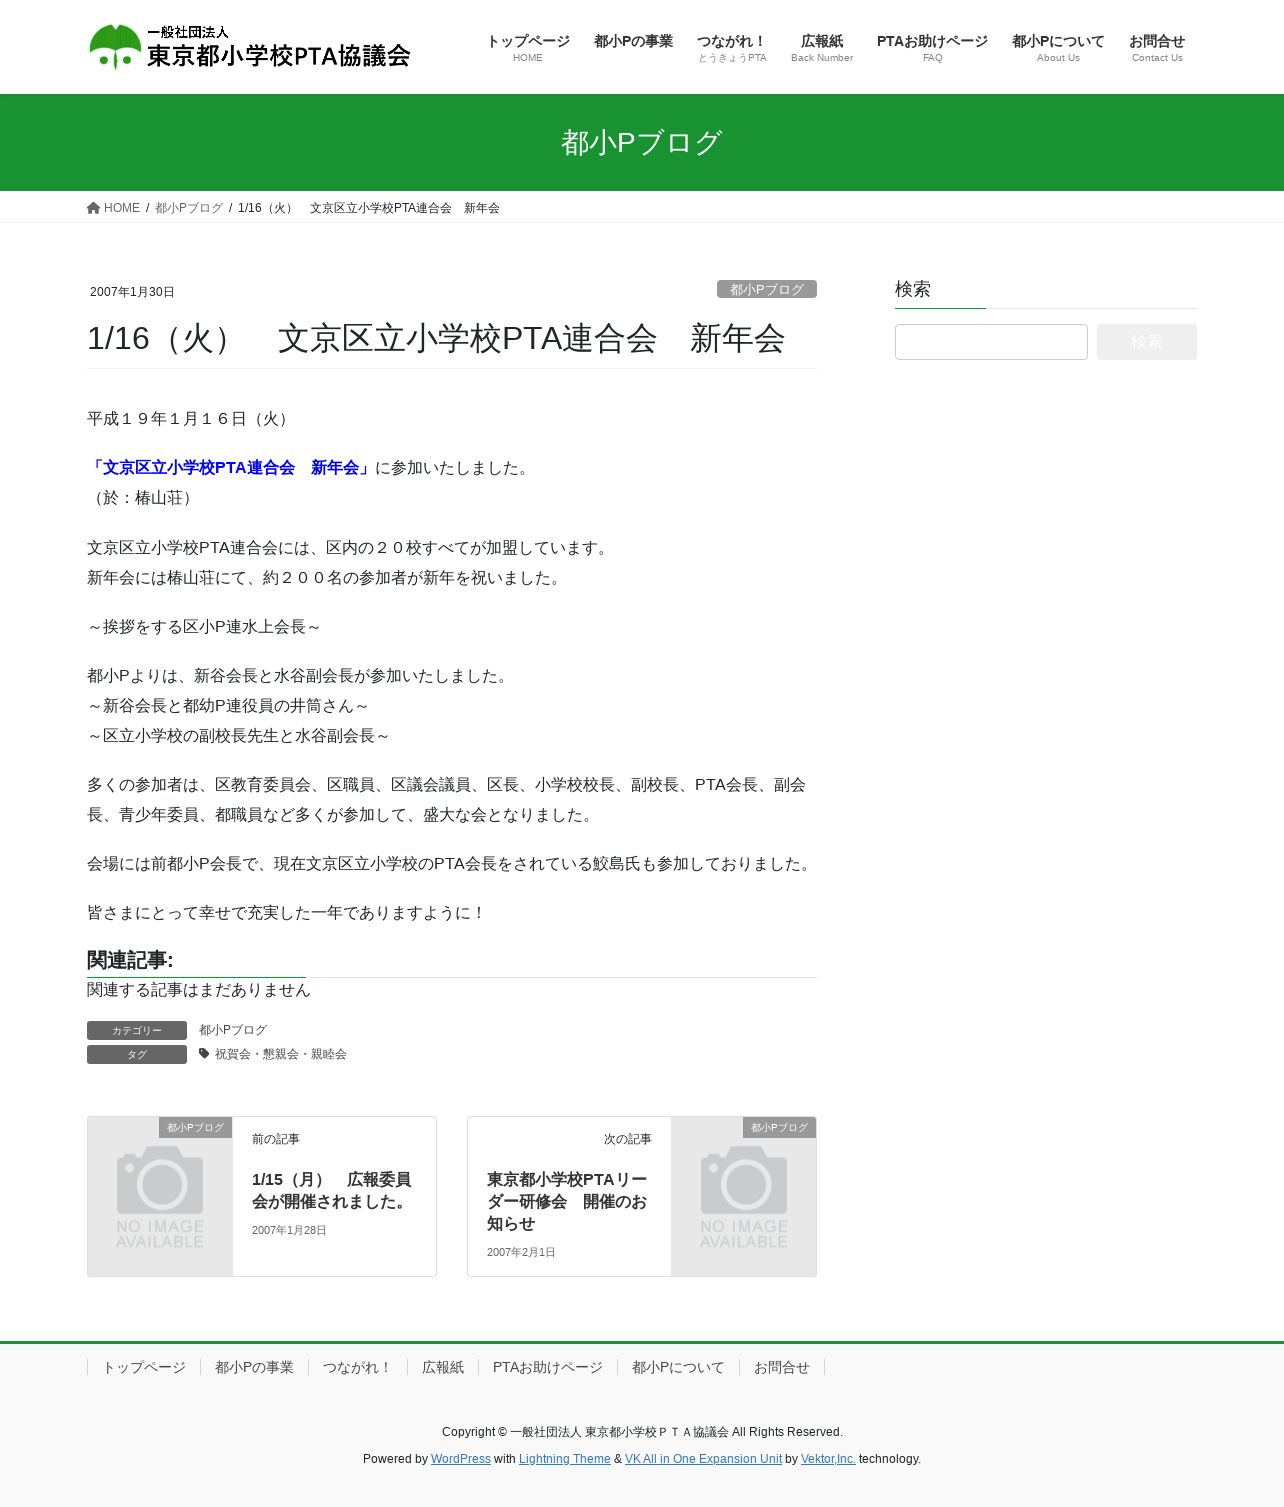Click 都小Pブログ badge on next article card
Image resolution: width=1284 pixels, height=1507 pixels.
[780, 1127]
